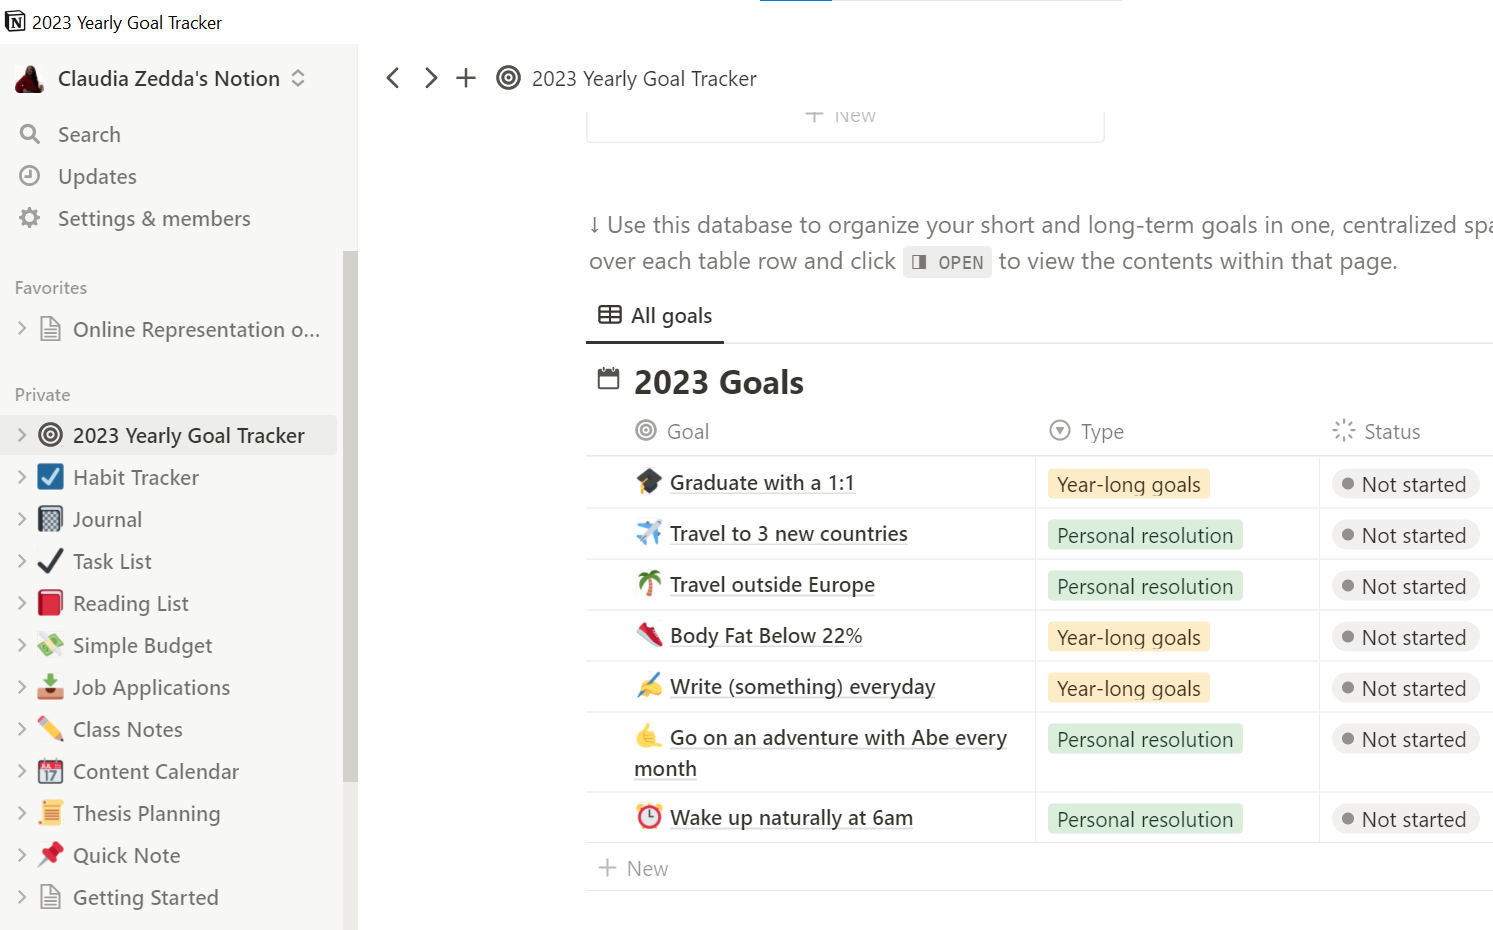Open Travel outside Europe goal
The image size is (1493, 930).
(x=772, y=585)
